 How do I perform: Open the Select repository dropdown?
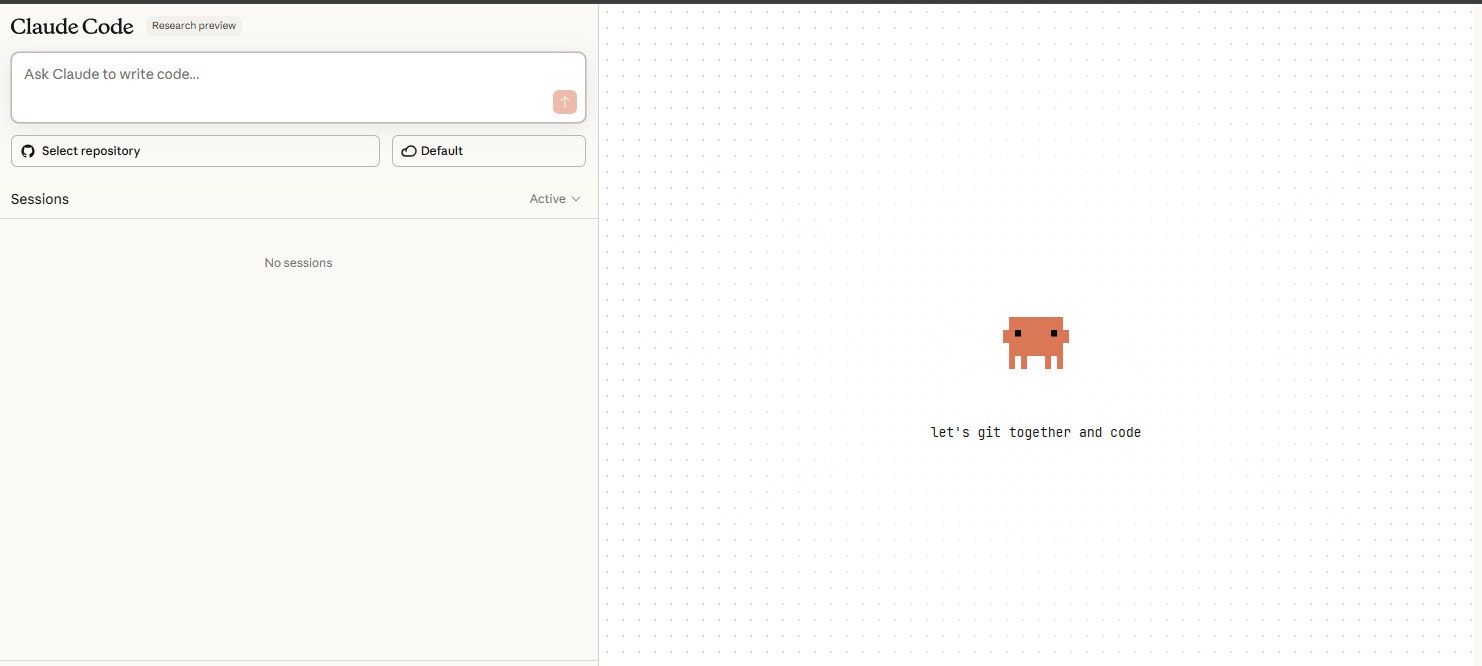coord(195,151)
